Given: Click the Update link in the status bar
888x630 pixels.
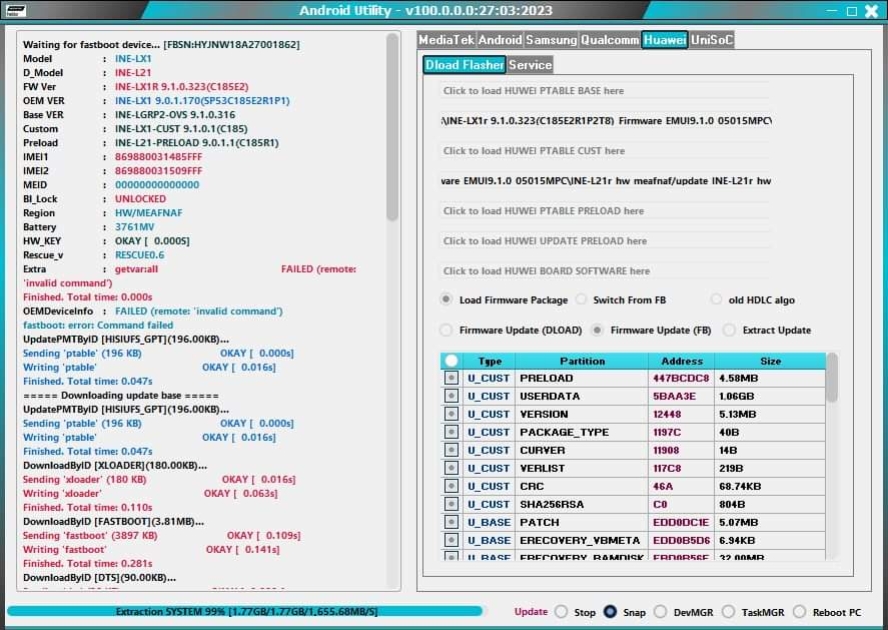Looking at the screenshot, I should click(531, 612).
